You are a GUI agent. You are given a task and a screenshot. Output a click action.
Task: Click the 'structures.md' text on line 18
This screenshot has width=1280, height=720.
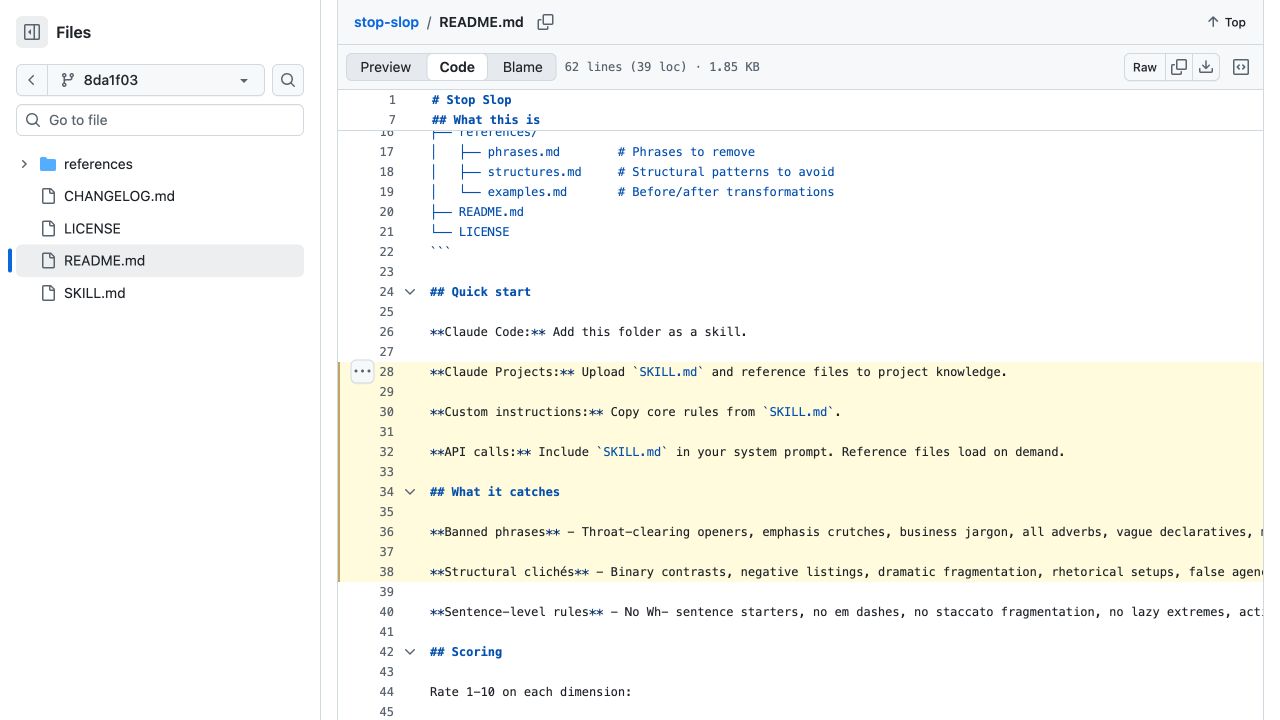coord(535,172)
